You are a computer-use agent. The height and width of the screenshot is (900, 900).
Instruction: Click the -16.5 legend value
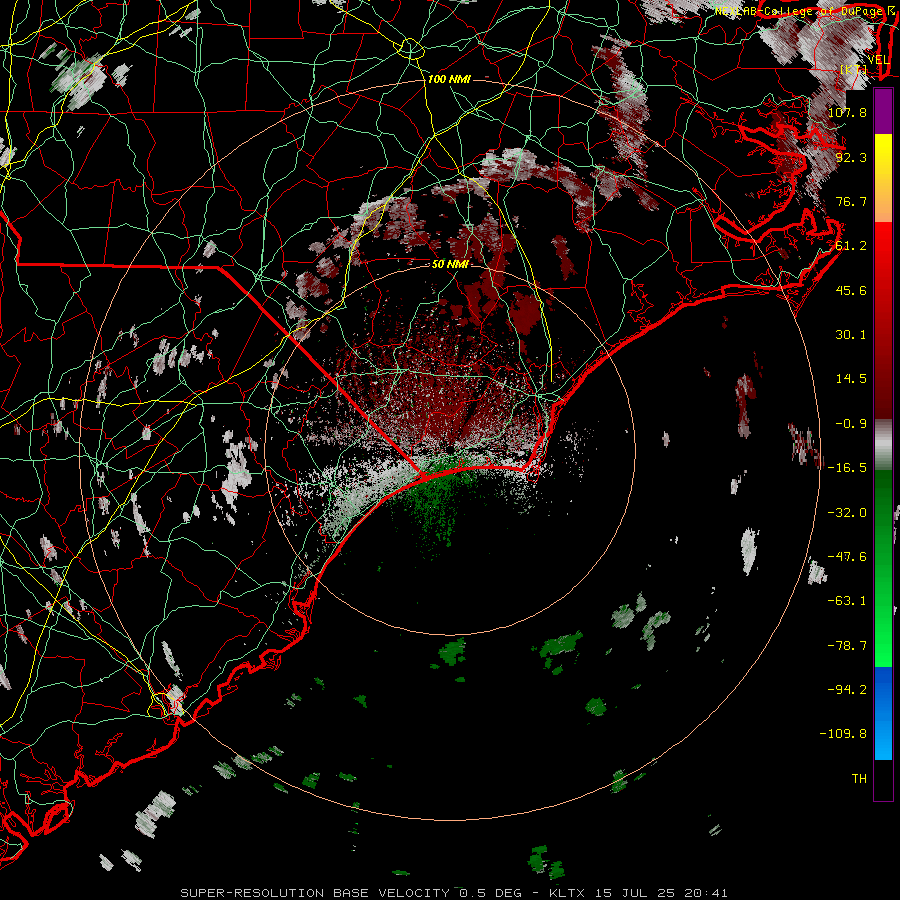click(847, 468)
